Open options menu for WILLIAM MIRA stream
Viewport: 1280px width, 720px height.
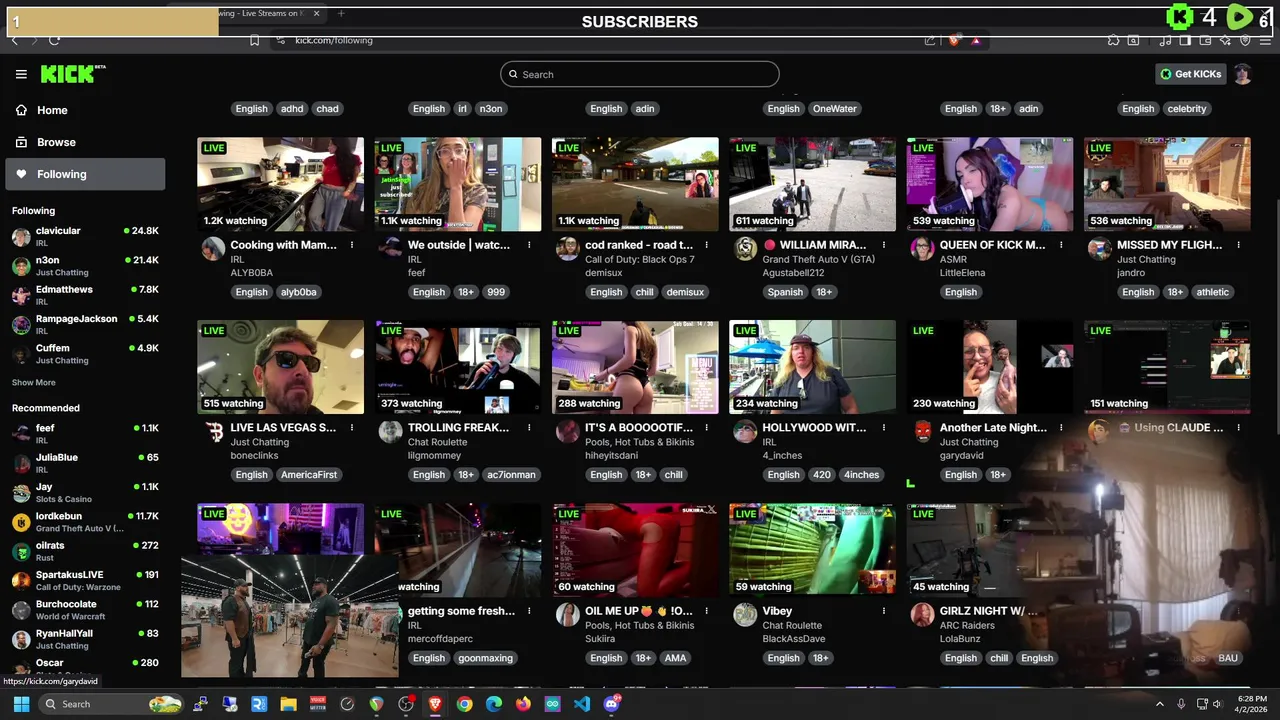[884, 245]
